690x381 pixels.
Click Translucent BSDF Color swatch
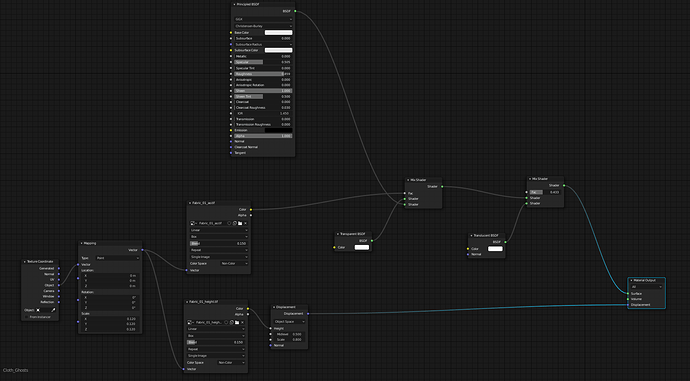tap(495, 249)
